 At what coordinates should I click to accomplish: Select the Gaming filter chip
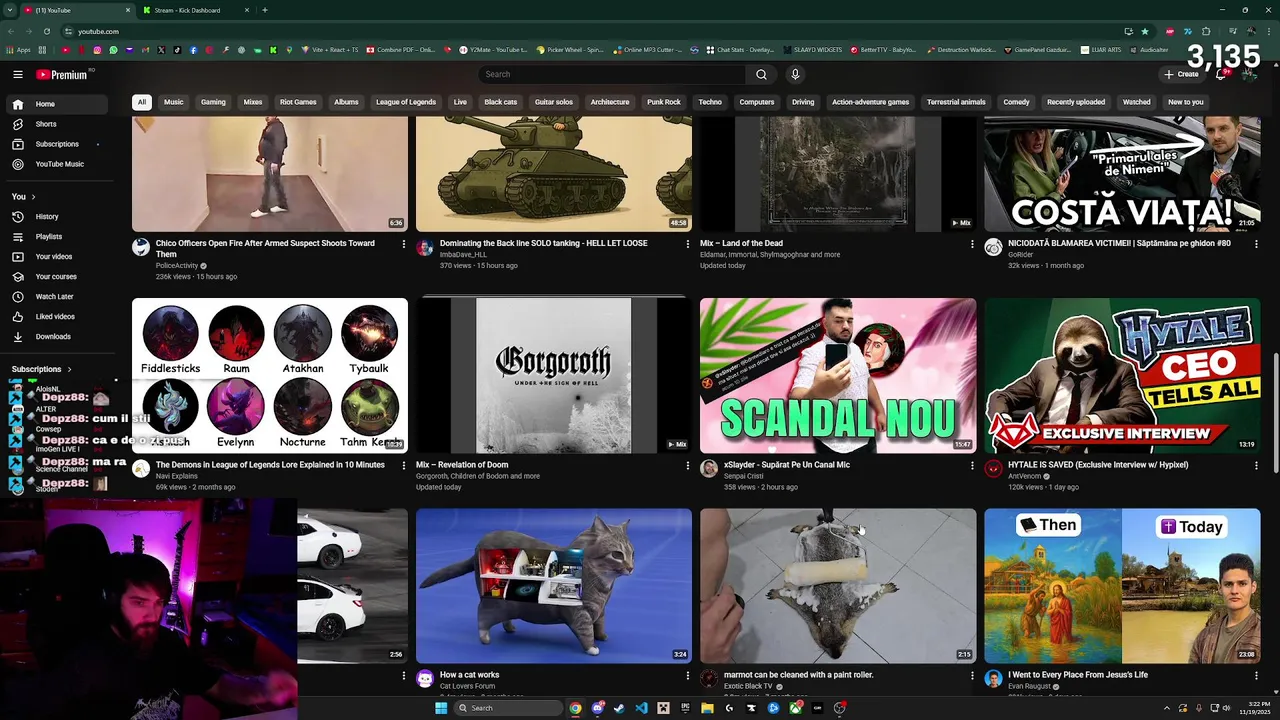[213, 102]
